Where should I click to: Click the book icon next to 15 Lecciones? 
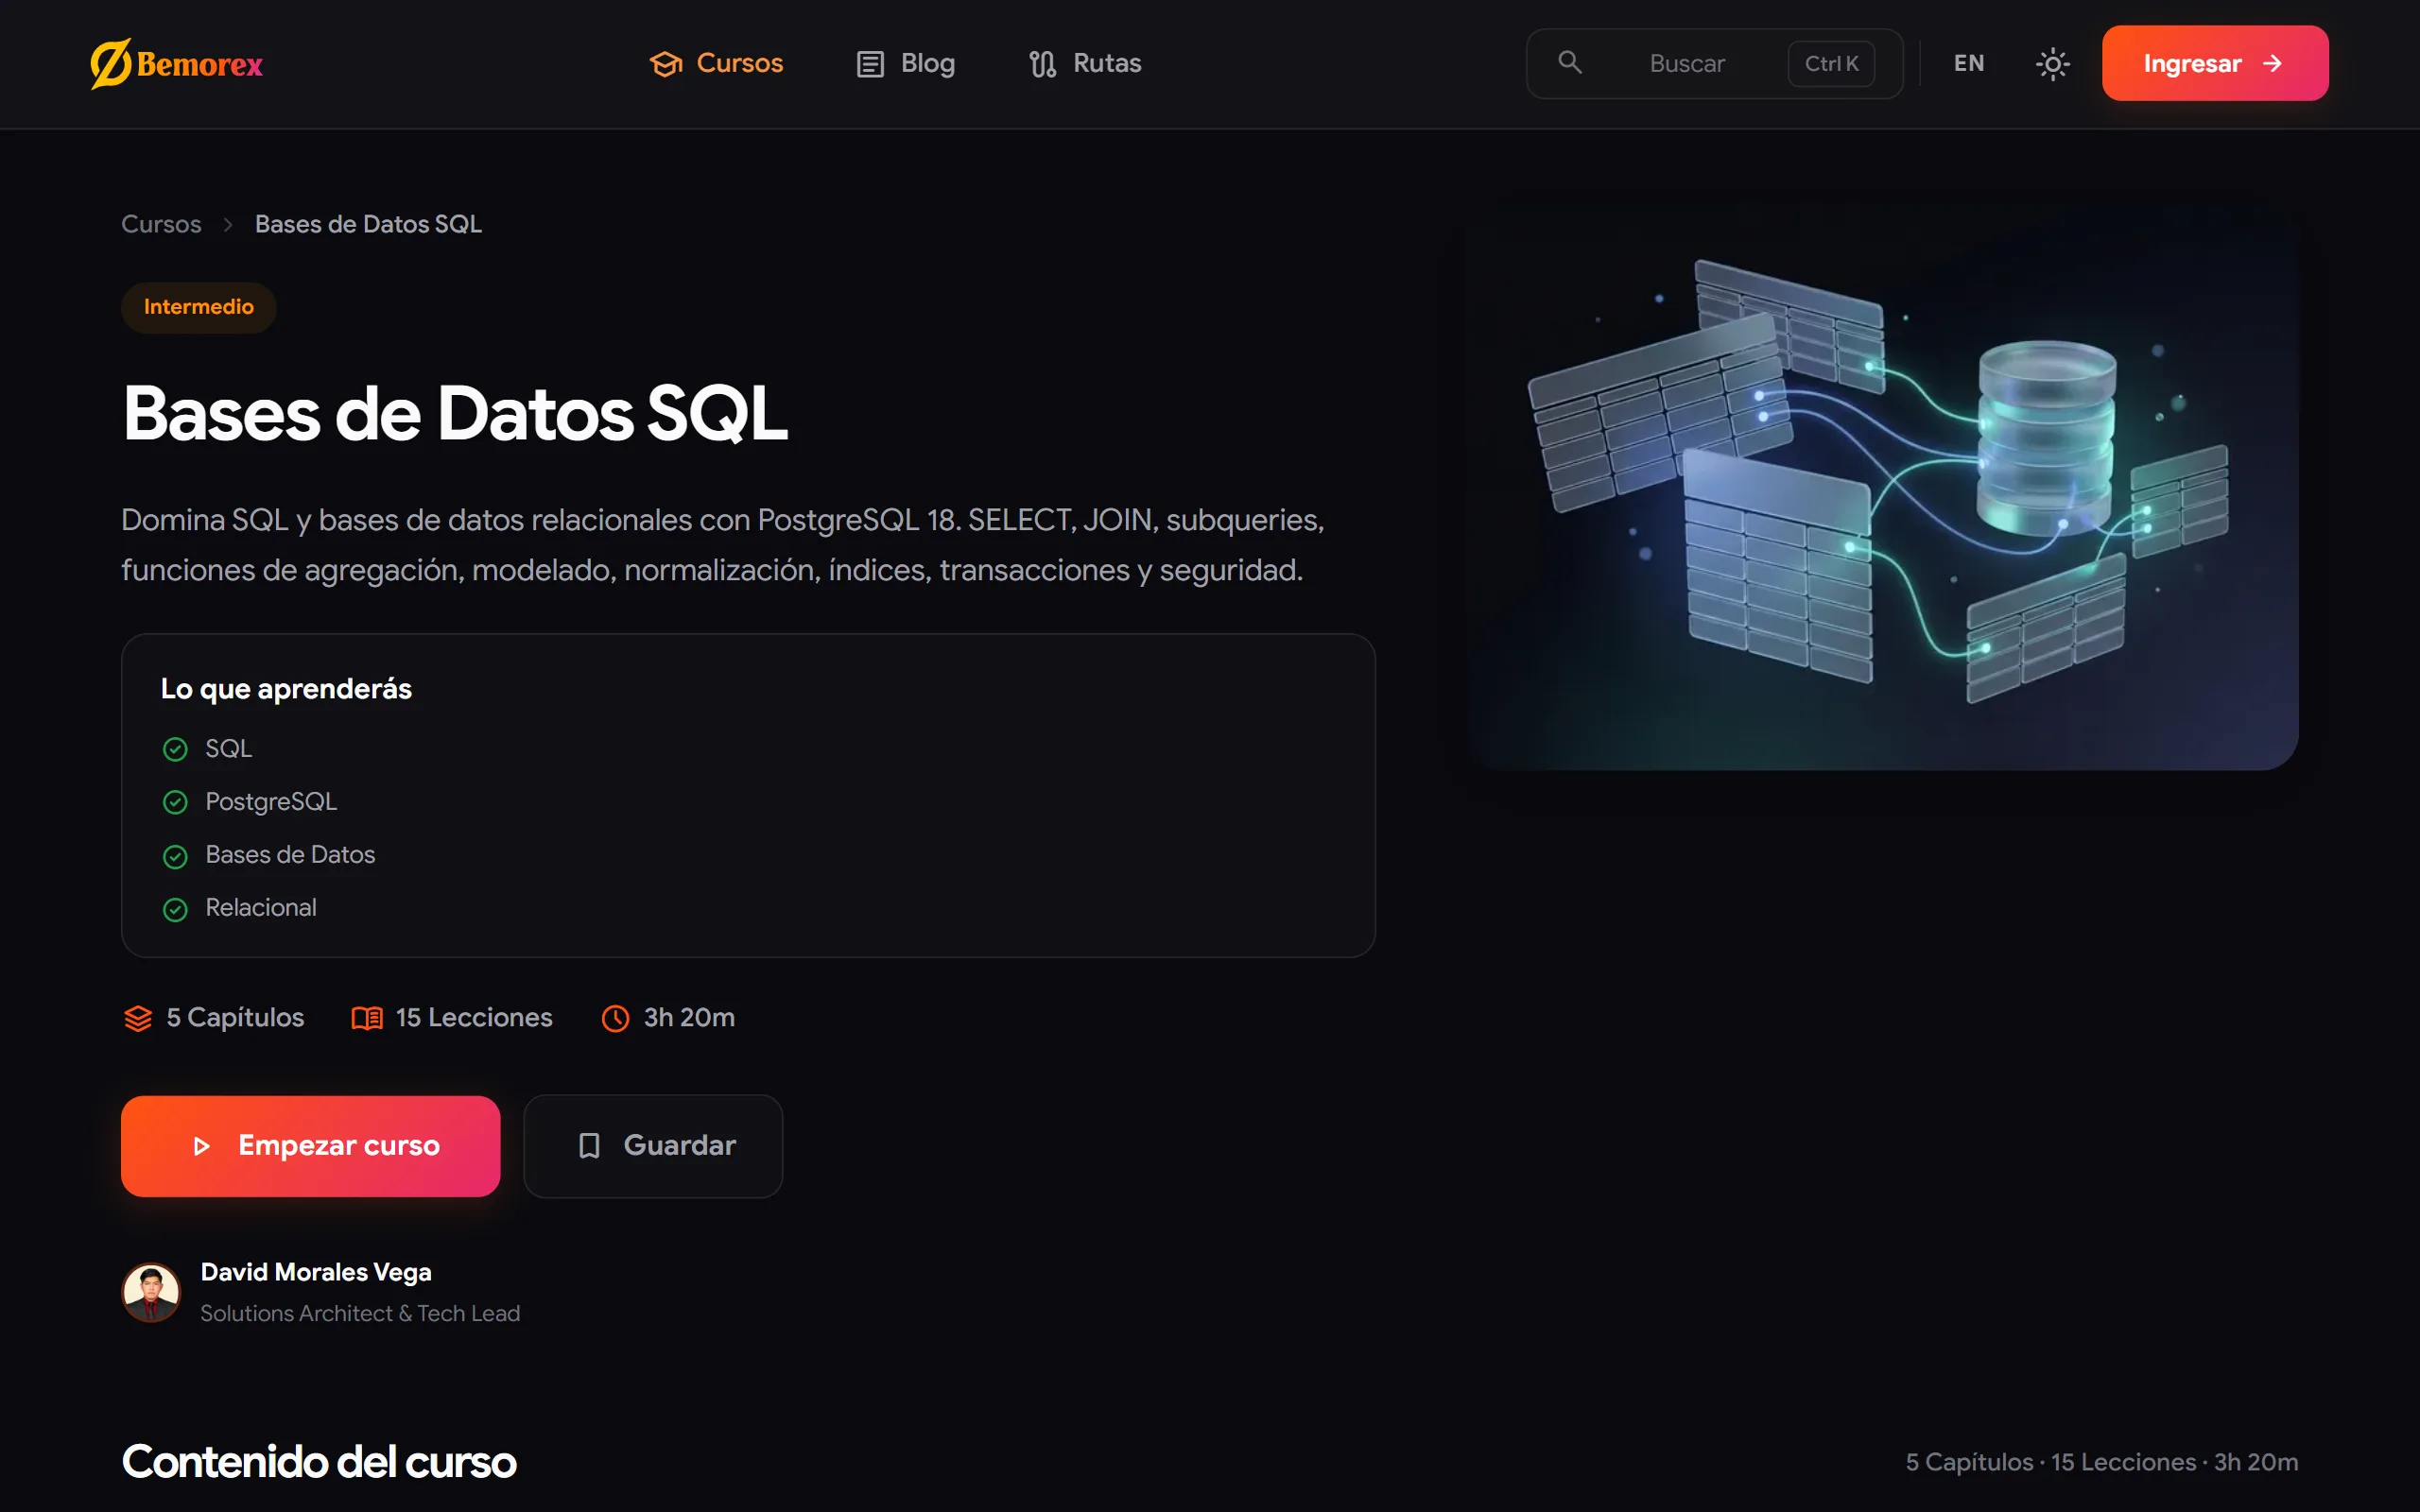[x=367, y=1018]
